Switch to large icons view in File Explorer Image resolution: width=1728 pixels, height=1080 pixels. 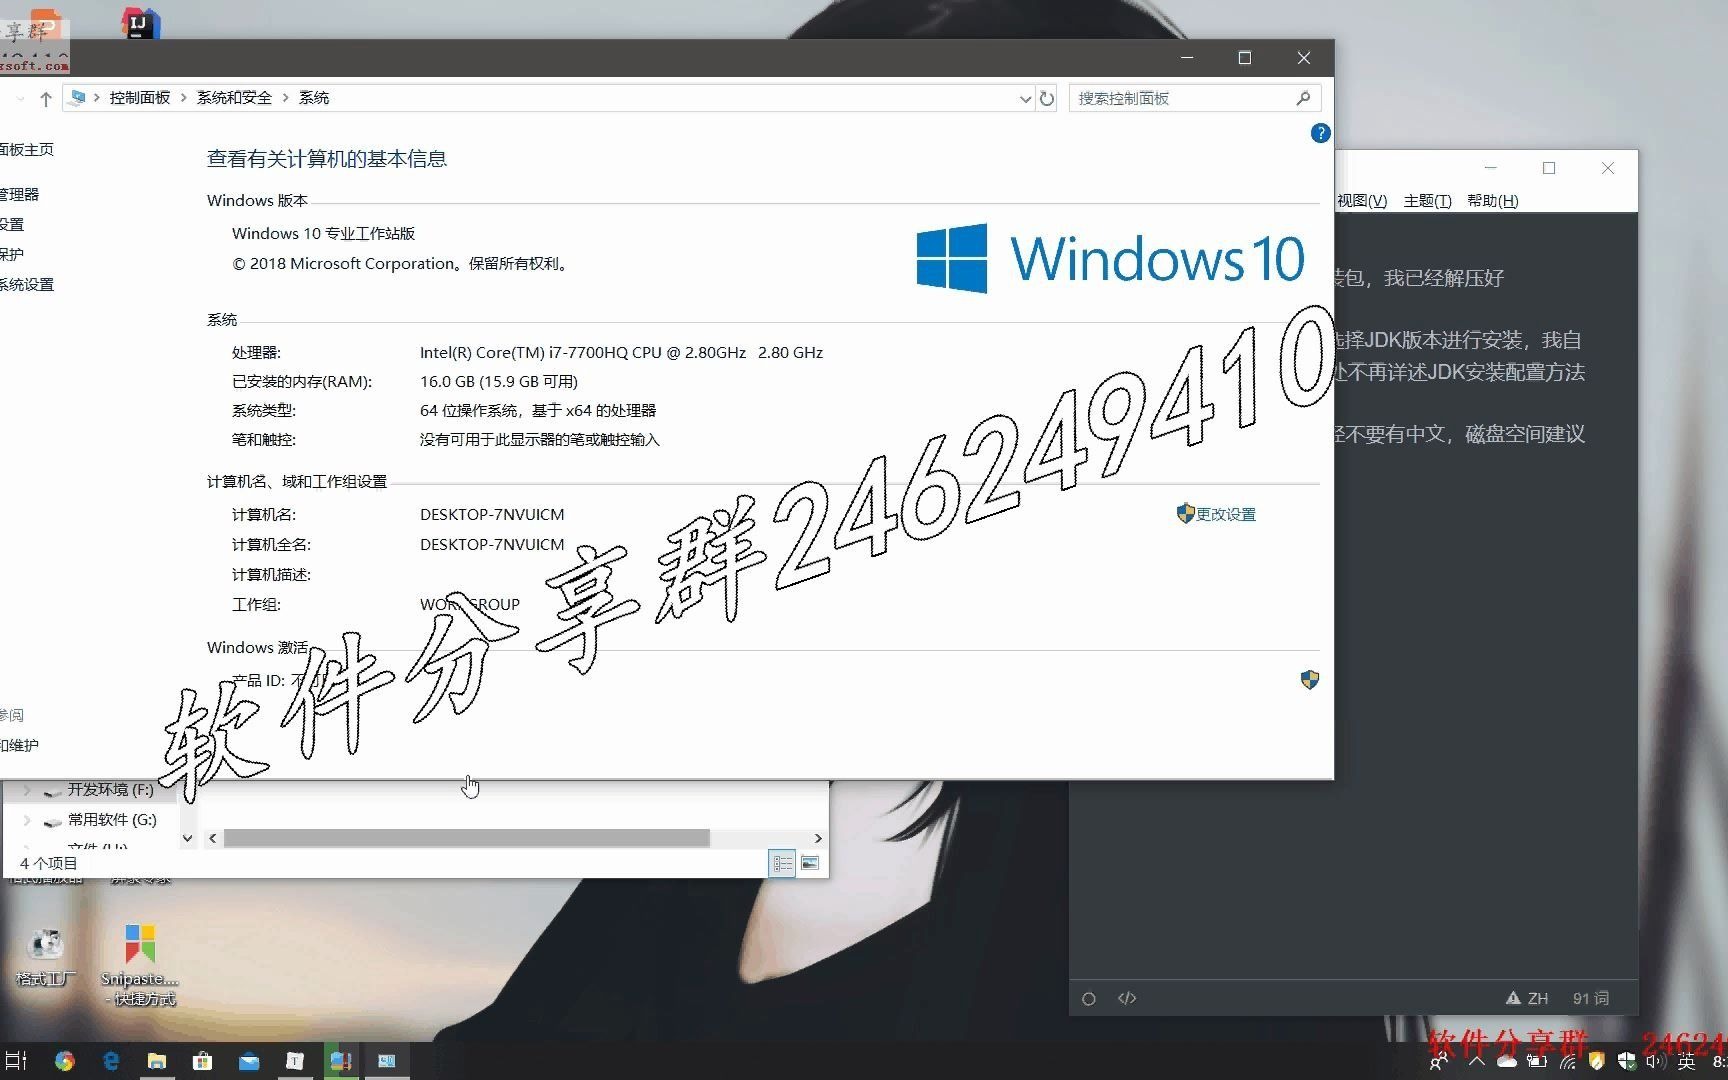point(810,863)
